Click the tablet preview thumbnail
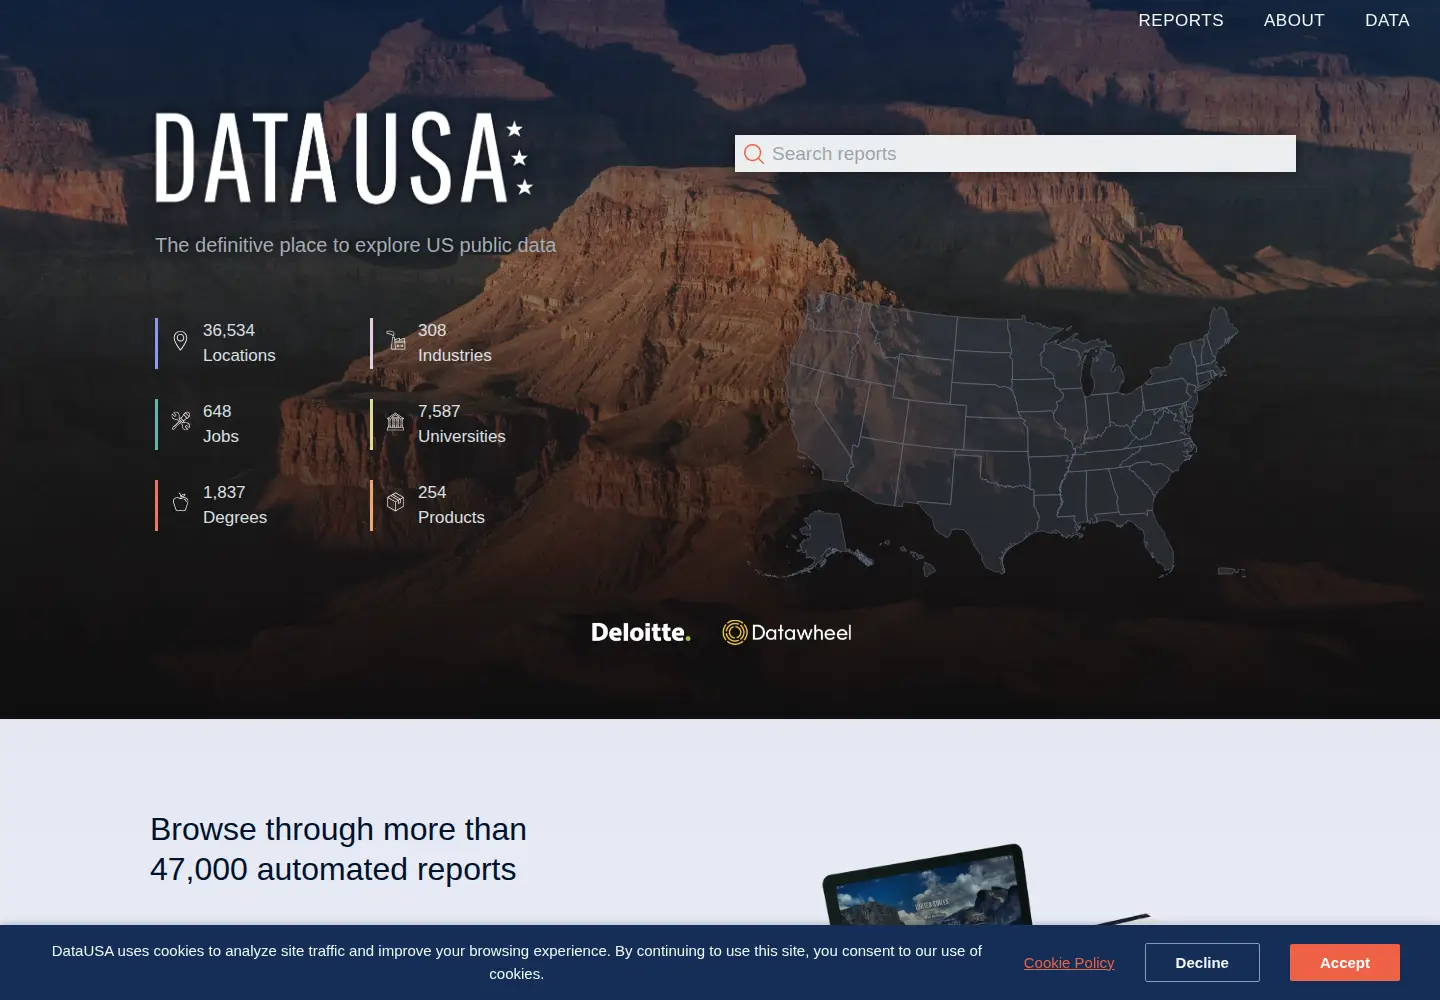The width and height of the screenshot is (1440, 1000). 930,886
